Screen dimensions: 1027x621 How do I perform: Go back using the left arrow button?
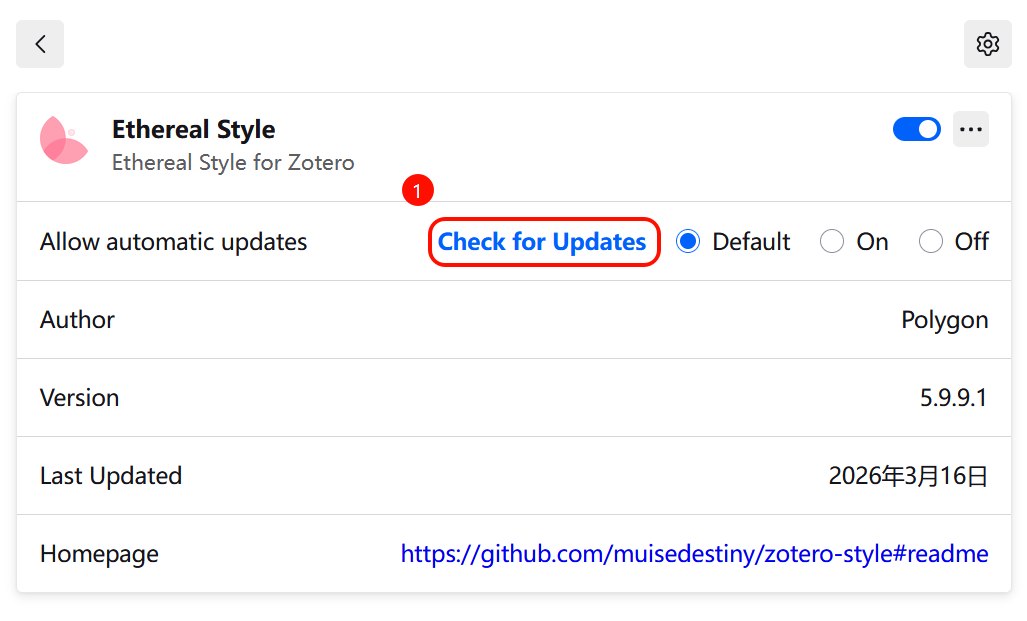[x=40, y=44]
